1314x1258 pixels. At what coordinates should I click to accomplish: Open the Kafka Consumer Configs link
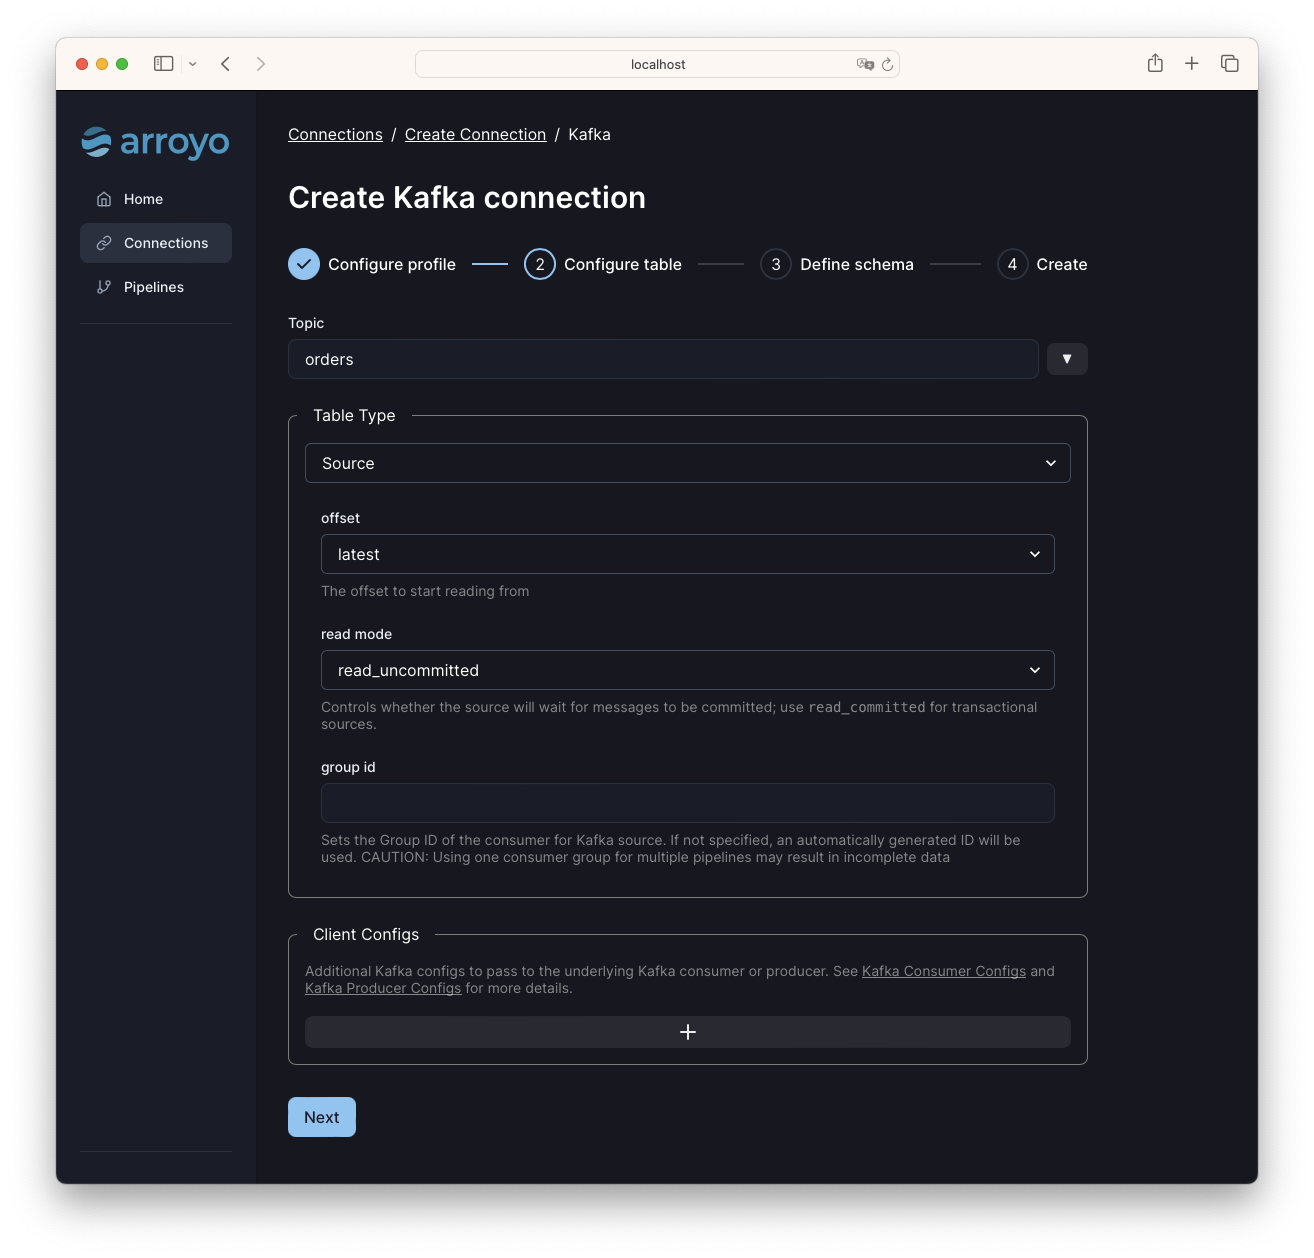tap(943, 971)
